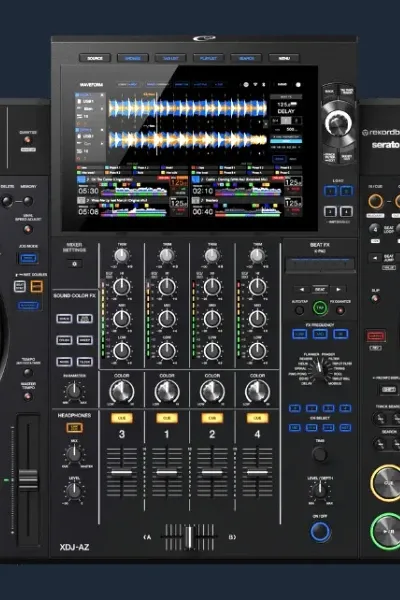
Task: Load track to deck 1 with LOAD 1
Action: click(x=330, y=191)
